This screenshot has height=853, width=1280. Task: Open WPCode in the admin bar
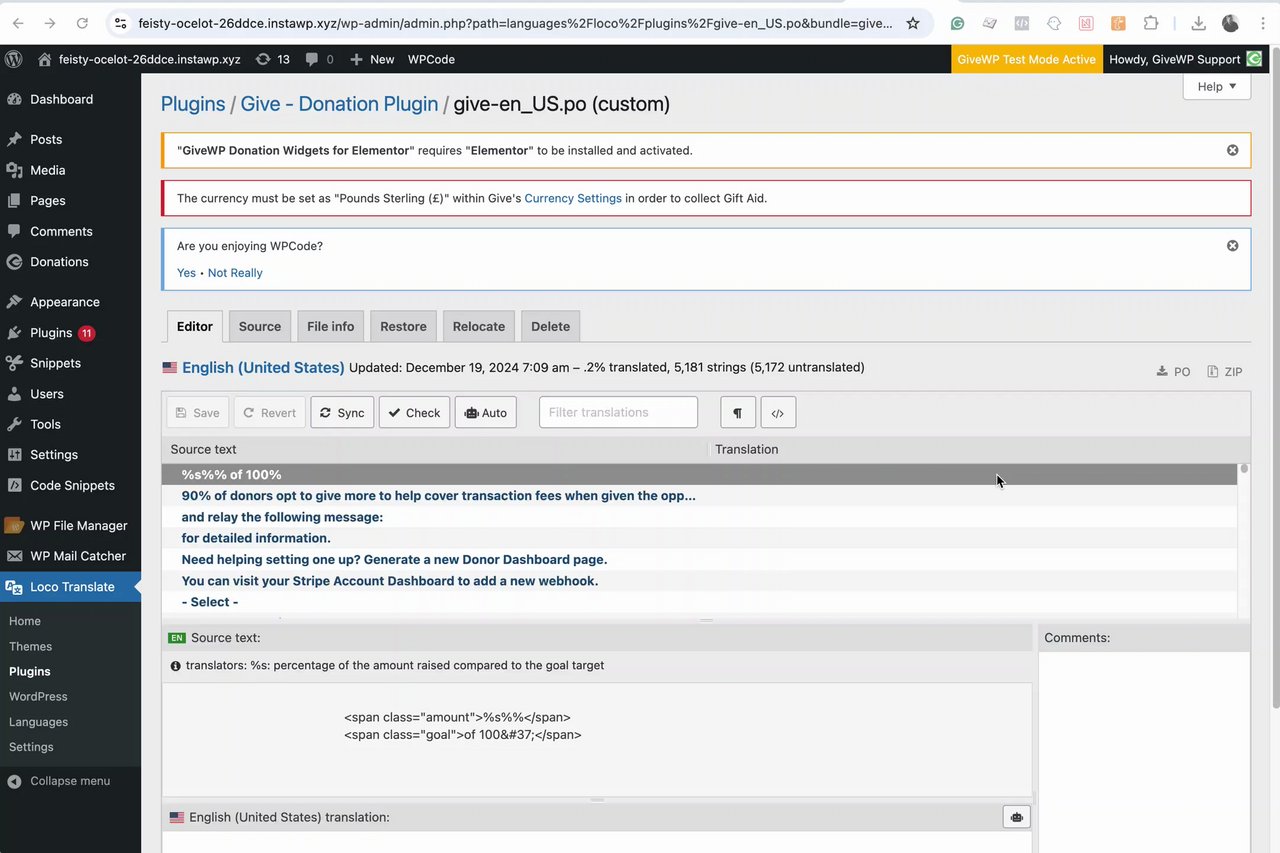[x=431, y=59]
